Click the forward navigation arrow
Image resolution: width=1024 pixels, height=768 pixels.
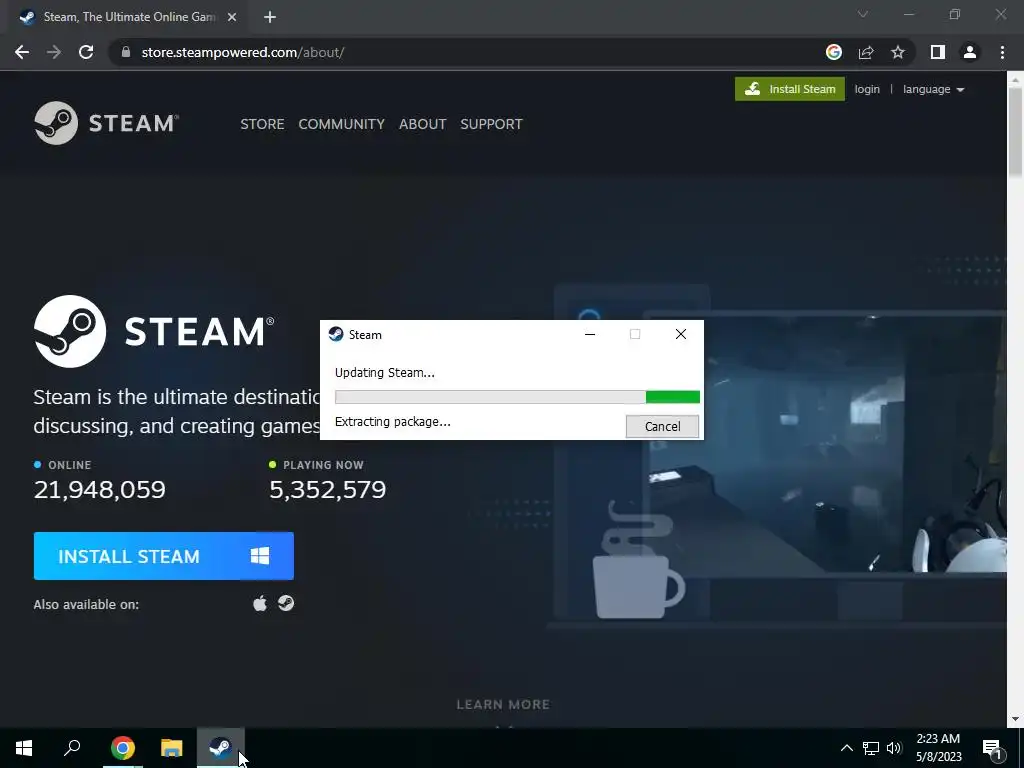point(54,52)
